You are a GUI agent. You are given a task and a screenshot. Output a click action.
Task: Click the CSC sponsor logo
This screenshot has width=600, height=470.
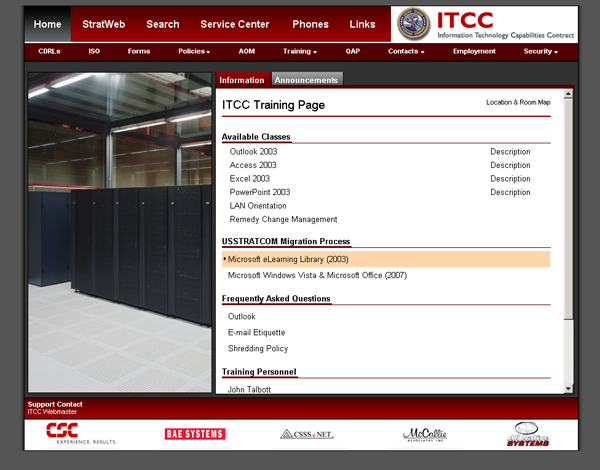81,433
